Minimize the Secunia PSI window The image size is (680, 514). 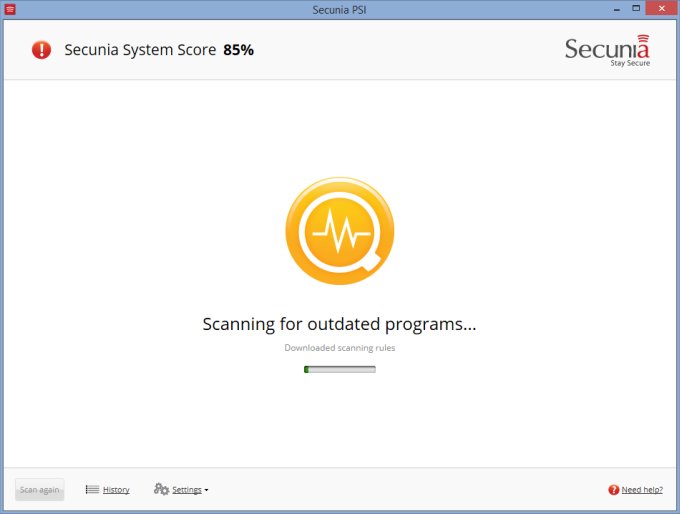click(617, 9)
